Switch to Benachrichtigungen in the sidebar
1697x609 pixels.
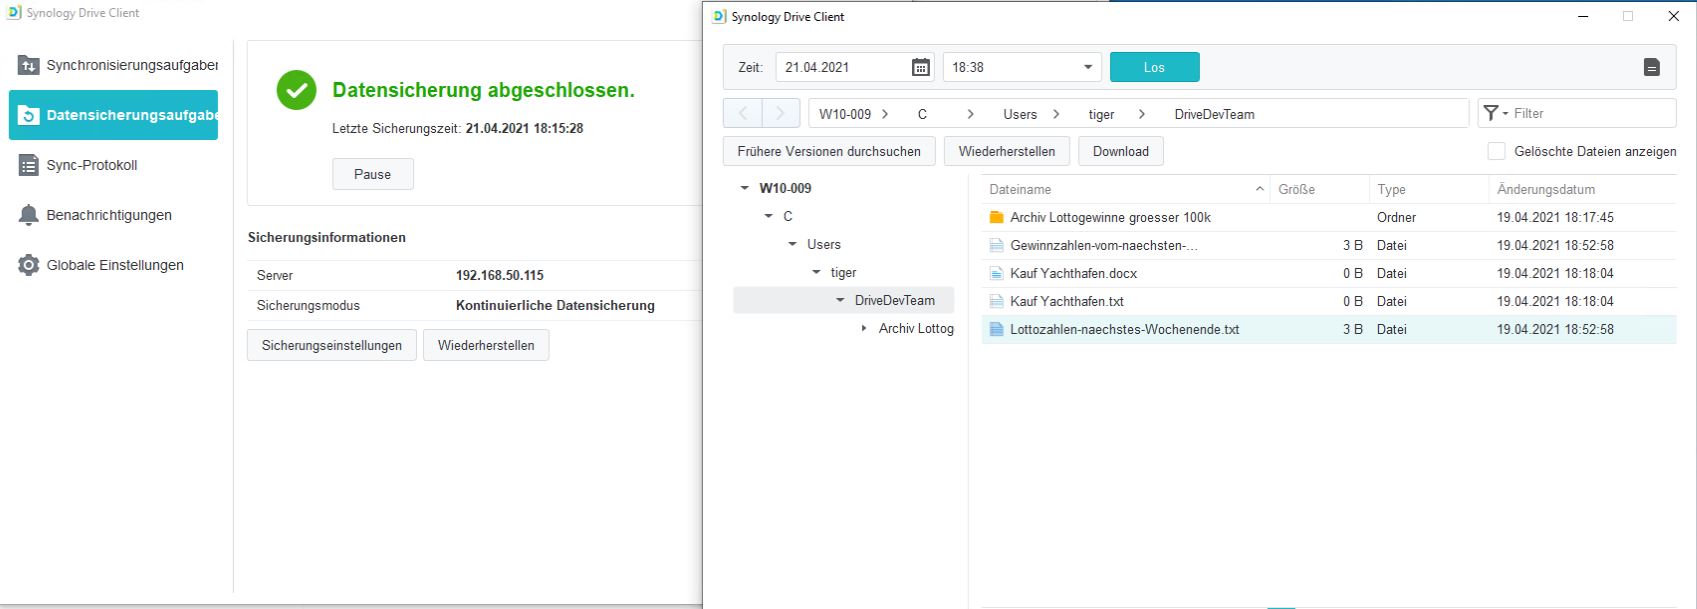pyautogui.click(x=109, y=215)
